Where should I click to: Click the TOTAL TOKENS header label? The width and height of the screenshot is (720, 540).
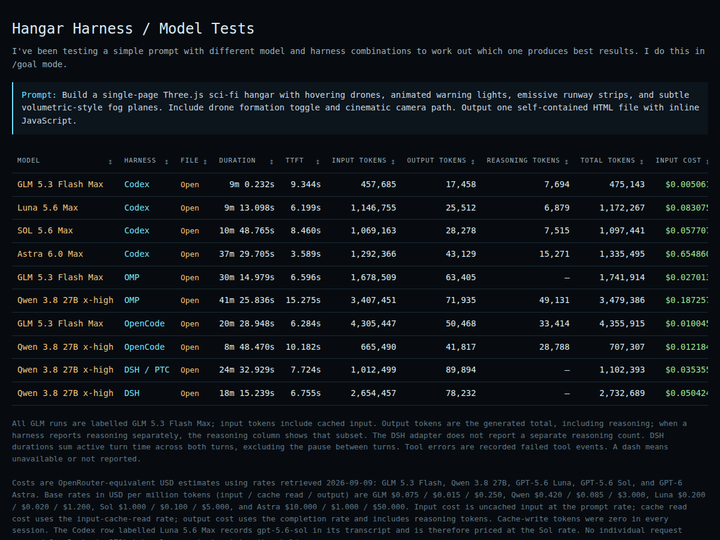[x=608, y=160]
